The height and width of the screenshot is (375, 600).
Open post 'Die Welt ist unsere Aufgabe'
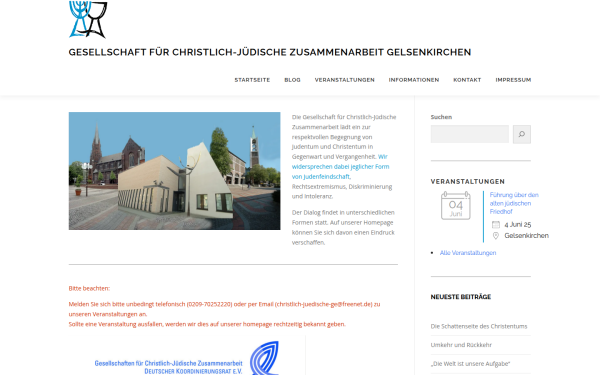tap(470, 364)
